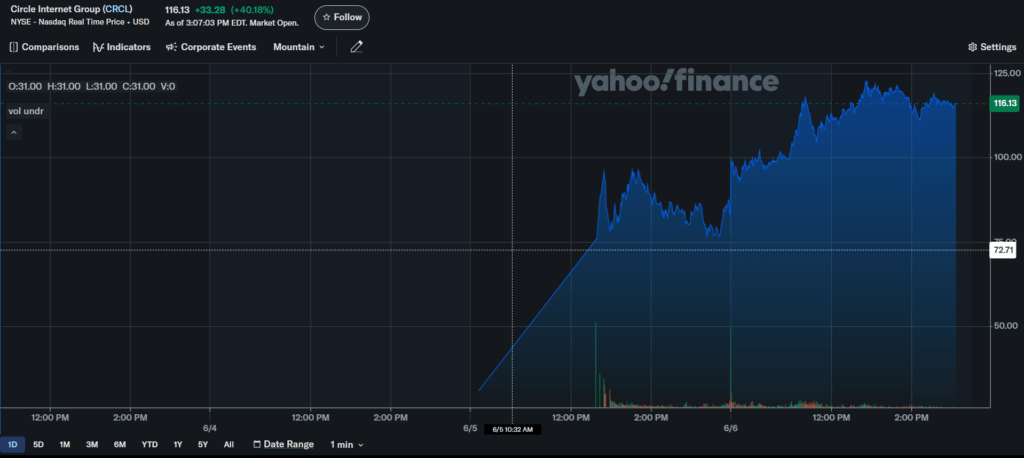Select the 1Y range tab

pyautogui.click(x=178, y=444)
